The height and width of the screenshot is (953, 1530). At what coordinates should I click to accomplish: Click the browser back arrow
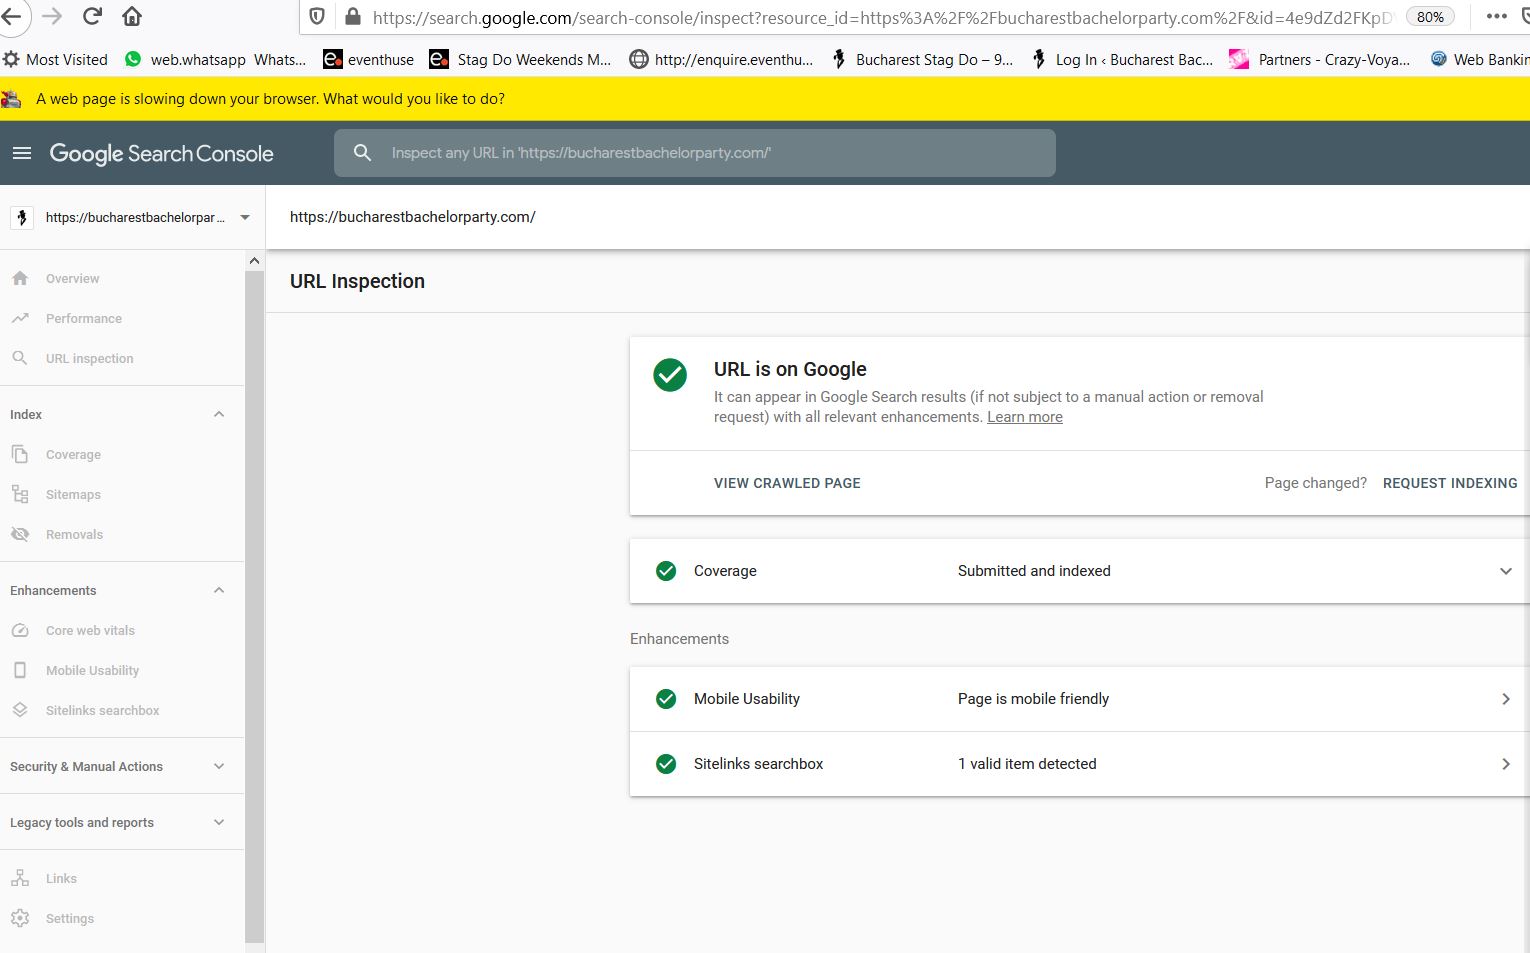[x=12, y=16]
